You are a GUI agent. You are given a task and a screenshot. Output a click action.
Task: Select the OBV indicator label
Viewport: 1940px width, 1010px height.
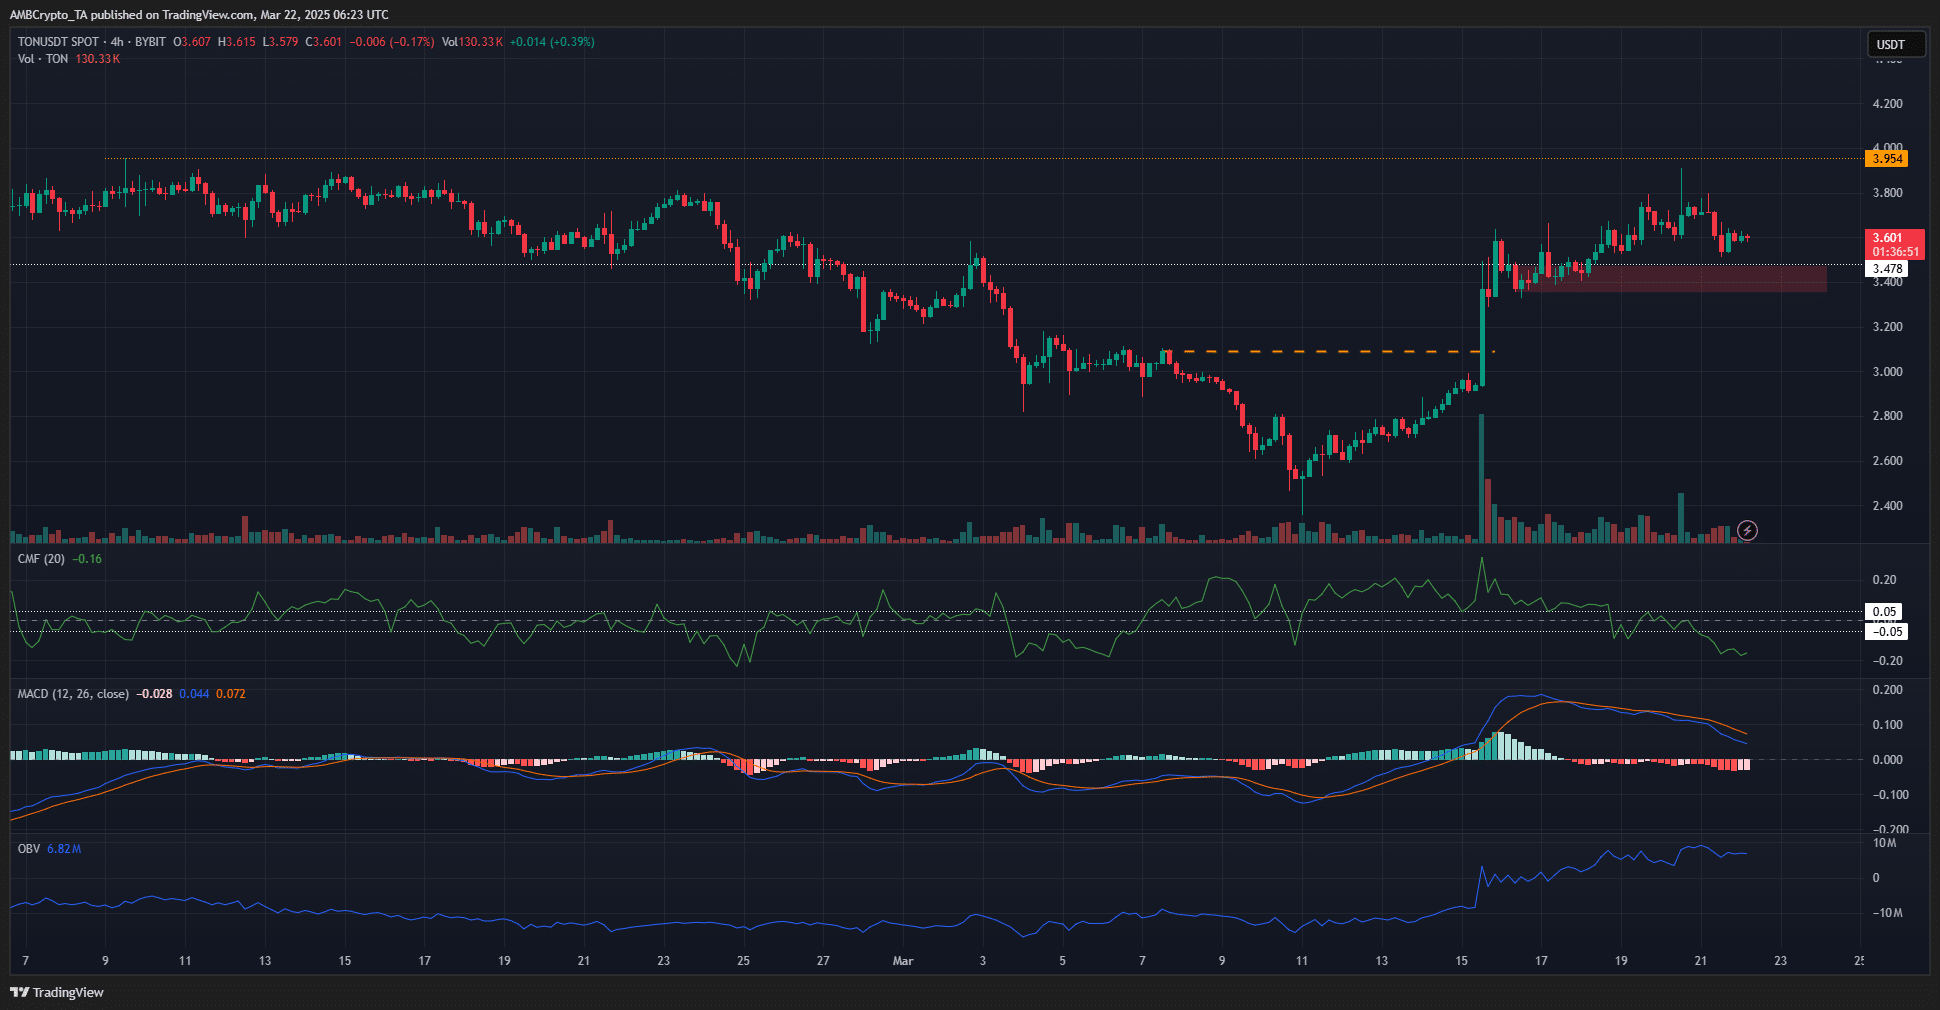tap(29, 848)
